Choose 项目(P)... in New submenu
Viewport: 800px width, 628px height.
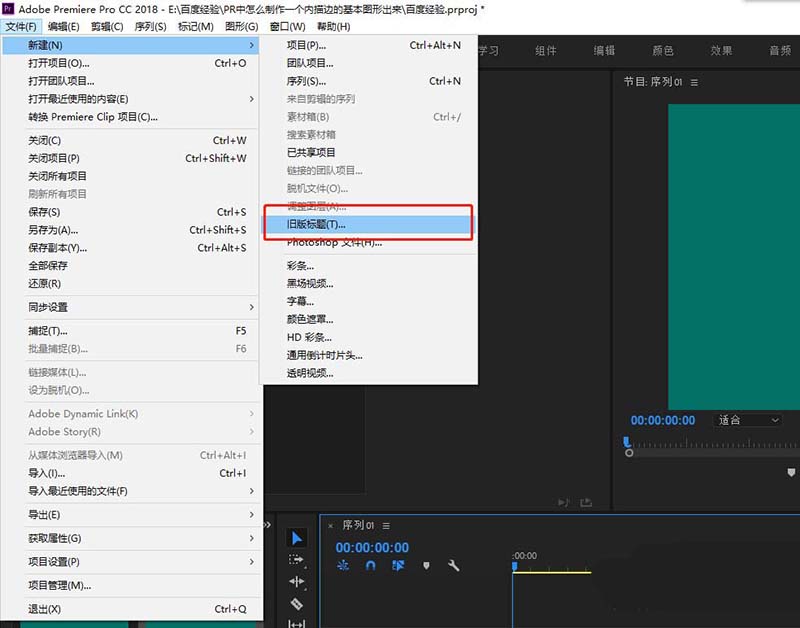click(368, 45)
